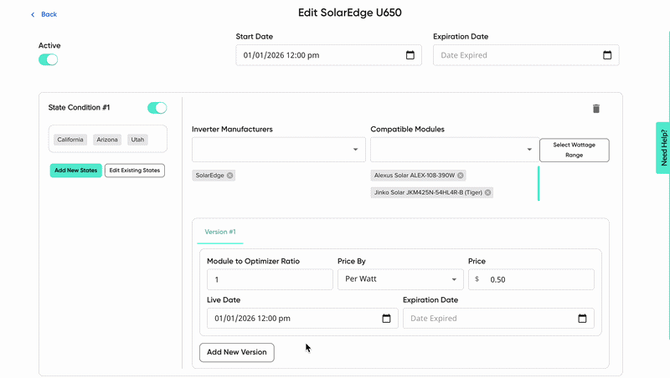Go back using the Back link
Image resolution: width=670 pixels, height=378 pixels.
(44, 15)
